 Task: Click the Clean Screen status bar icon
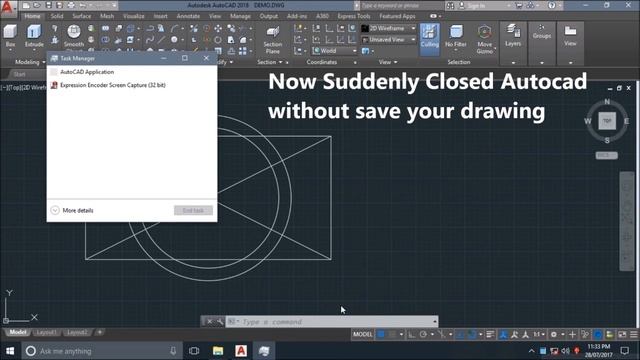point(622,334)
